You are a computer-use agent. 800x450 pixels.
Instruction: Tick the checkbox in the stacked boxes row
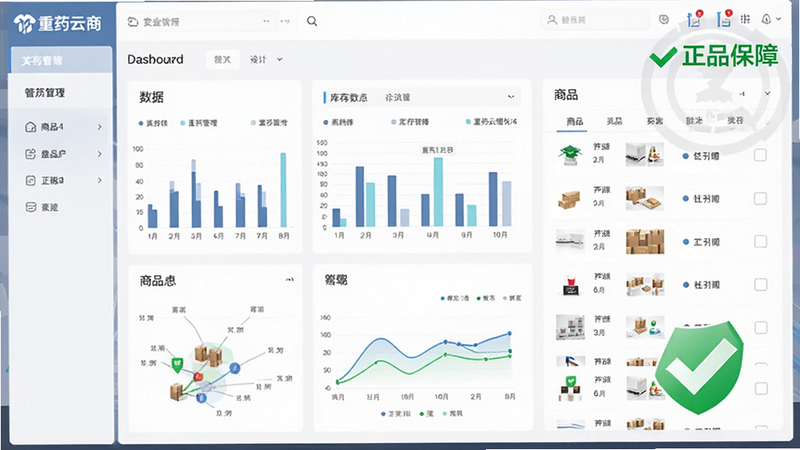click(760, 198)
